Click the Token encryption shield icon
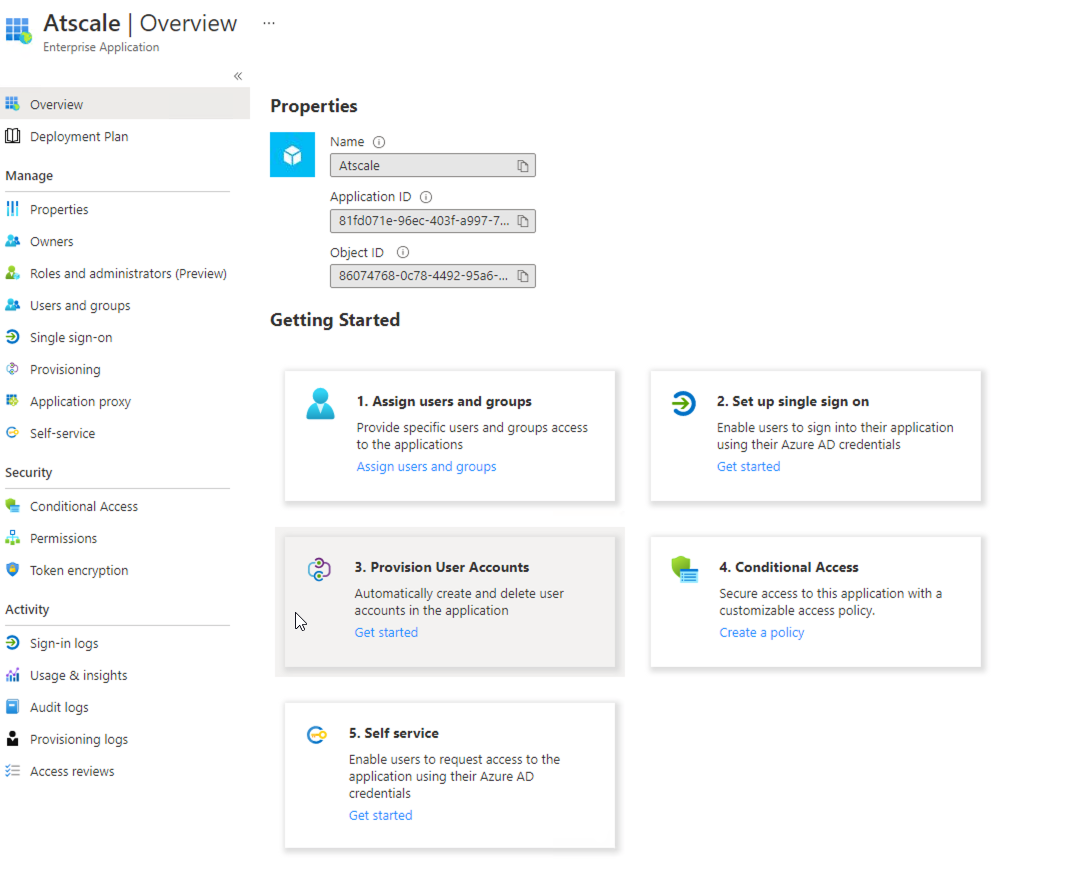Viewport: 1084px width, 887px height. [x=12, y=570]
